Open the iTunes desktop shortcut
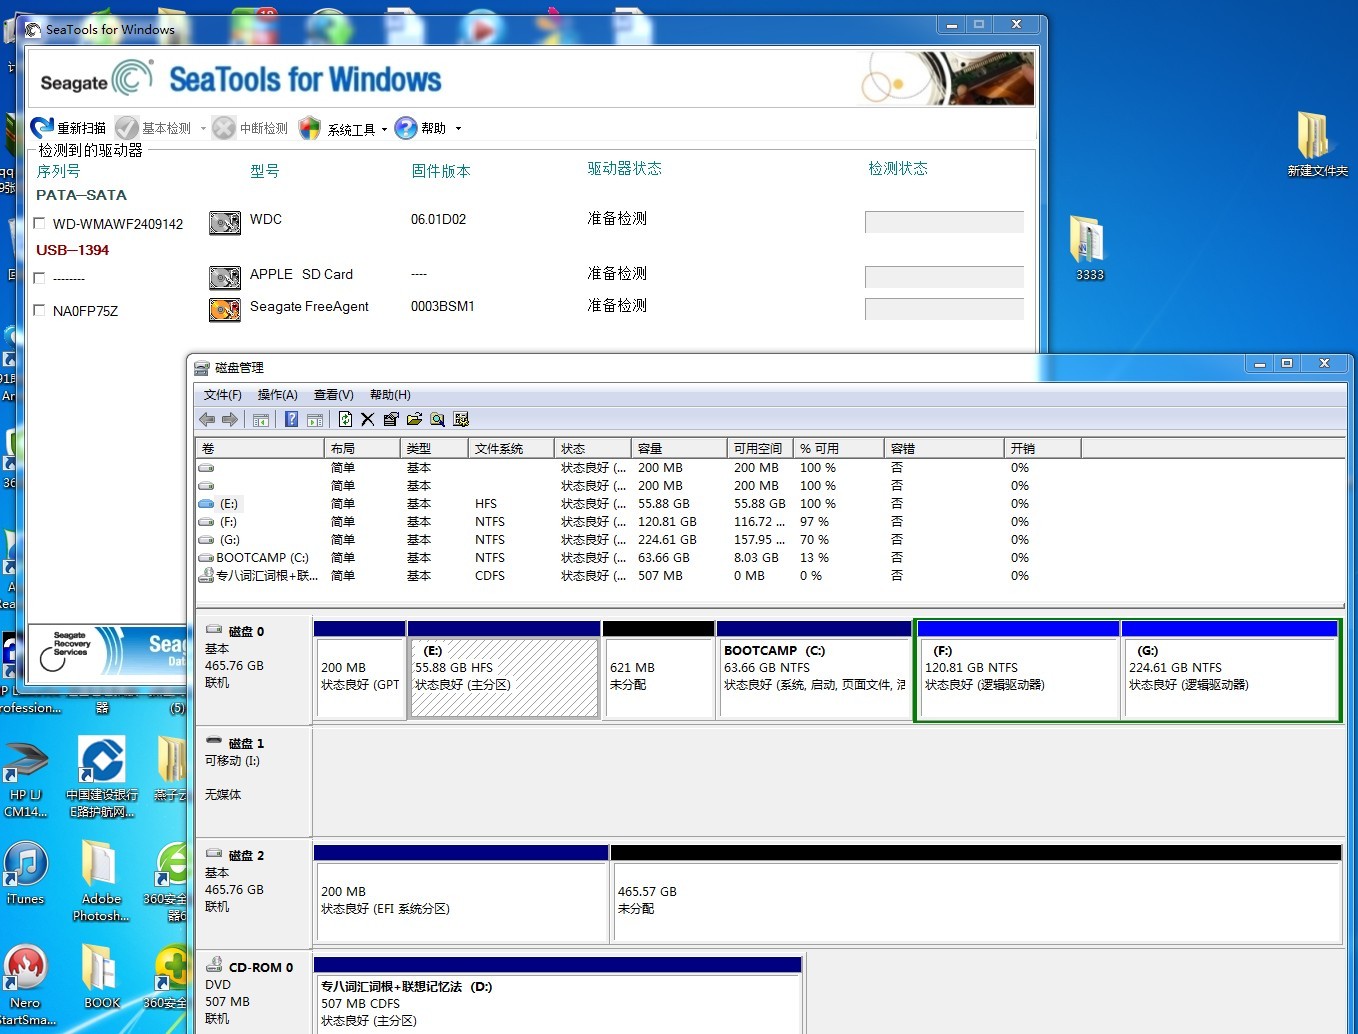 [25, 873]
